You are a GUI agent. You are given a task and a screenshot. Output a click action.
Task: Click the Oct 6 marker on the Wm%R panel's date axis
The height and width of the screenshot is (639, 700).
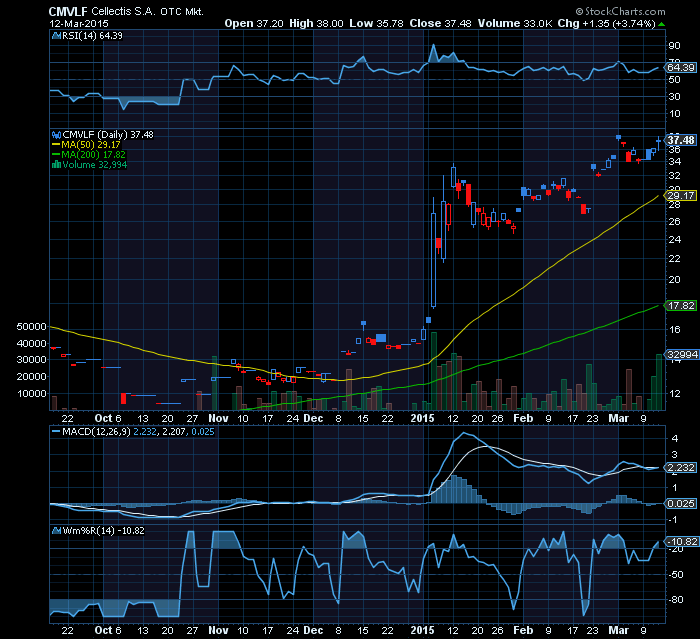coord(108,631)
